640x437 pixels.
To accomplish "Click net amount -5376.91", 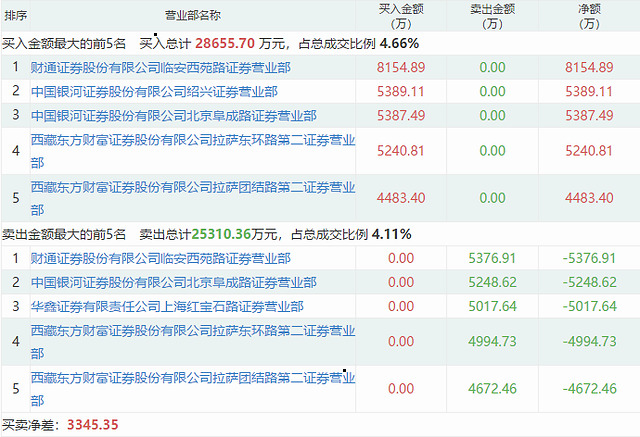I will 589,258.
